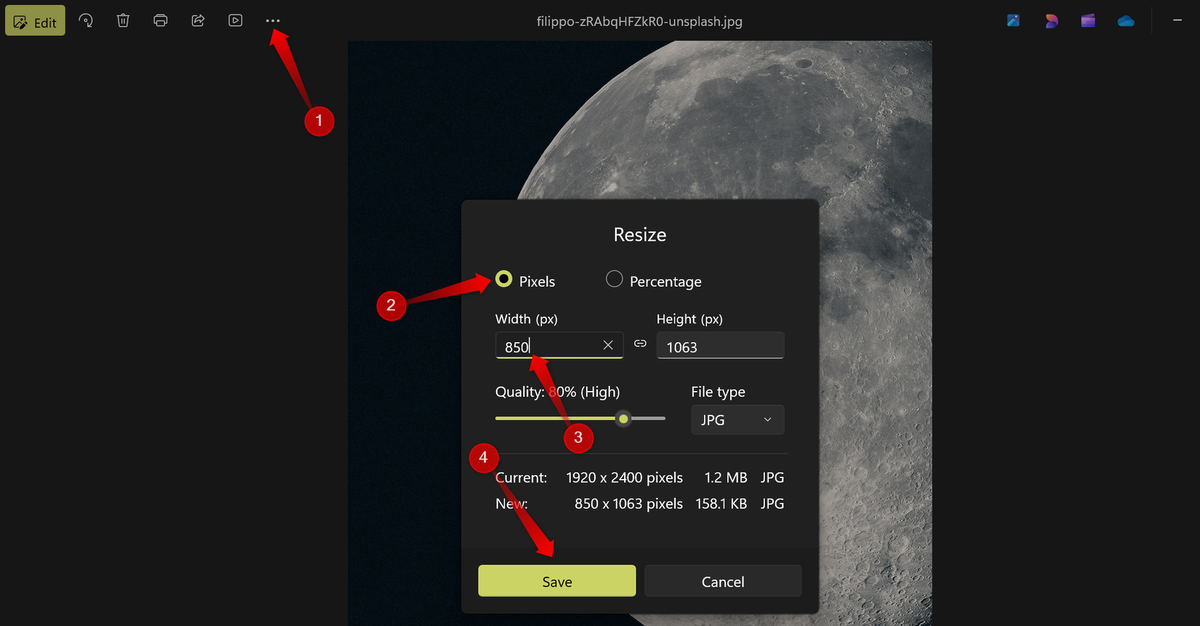This screenshot has height=626, width=1200.
Task: Open the Designer app icon in title bar
Action: coord(1013,20)
